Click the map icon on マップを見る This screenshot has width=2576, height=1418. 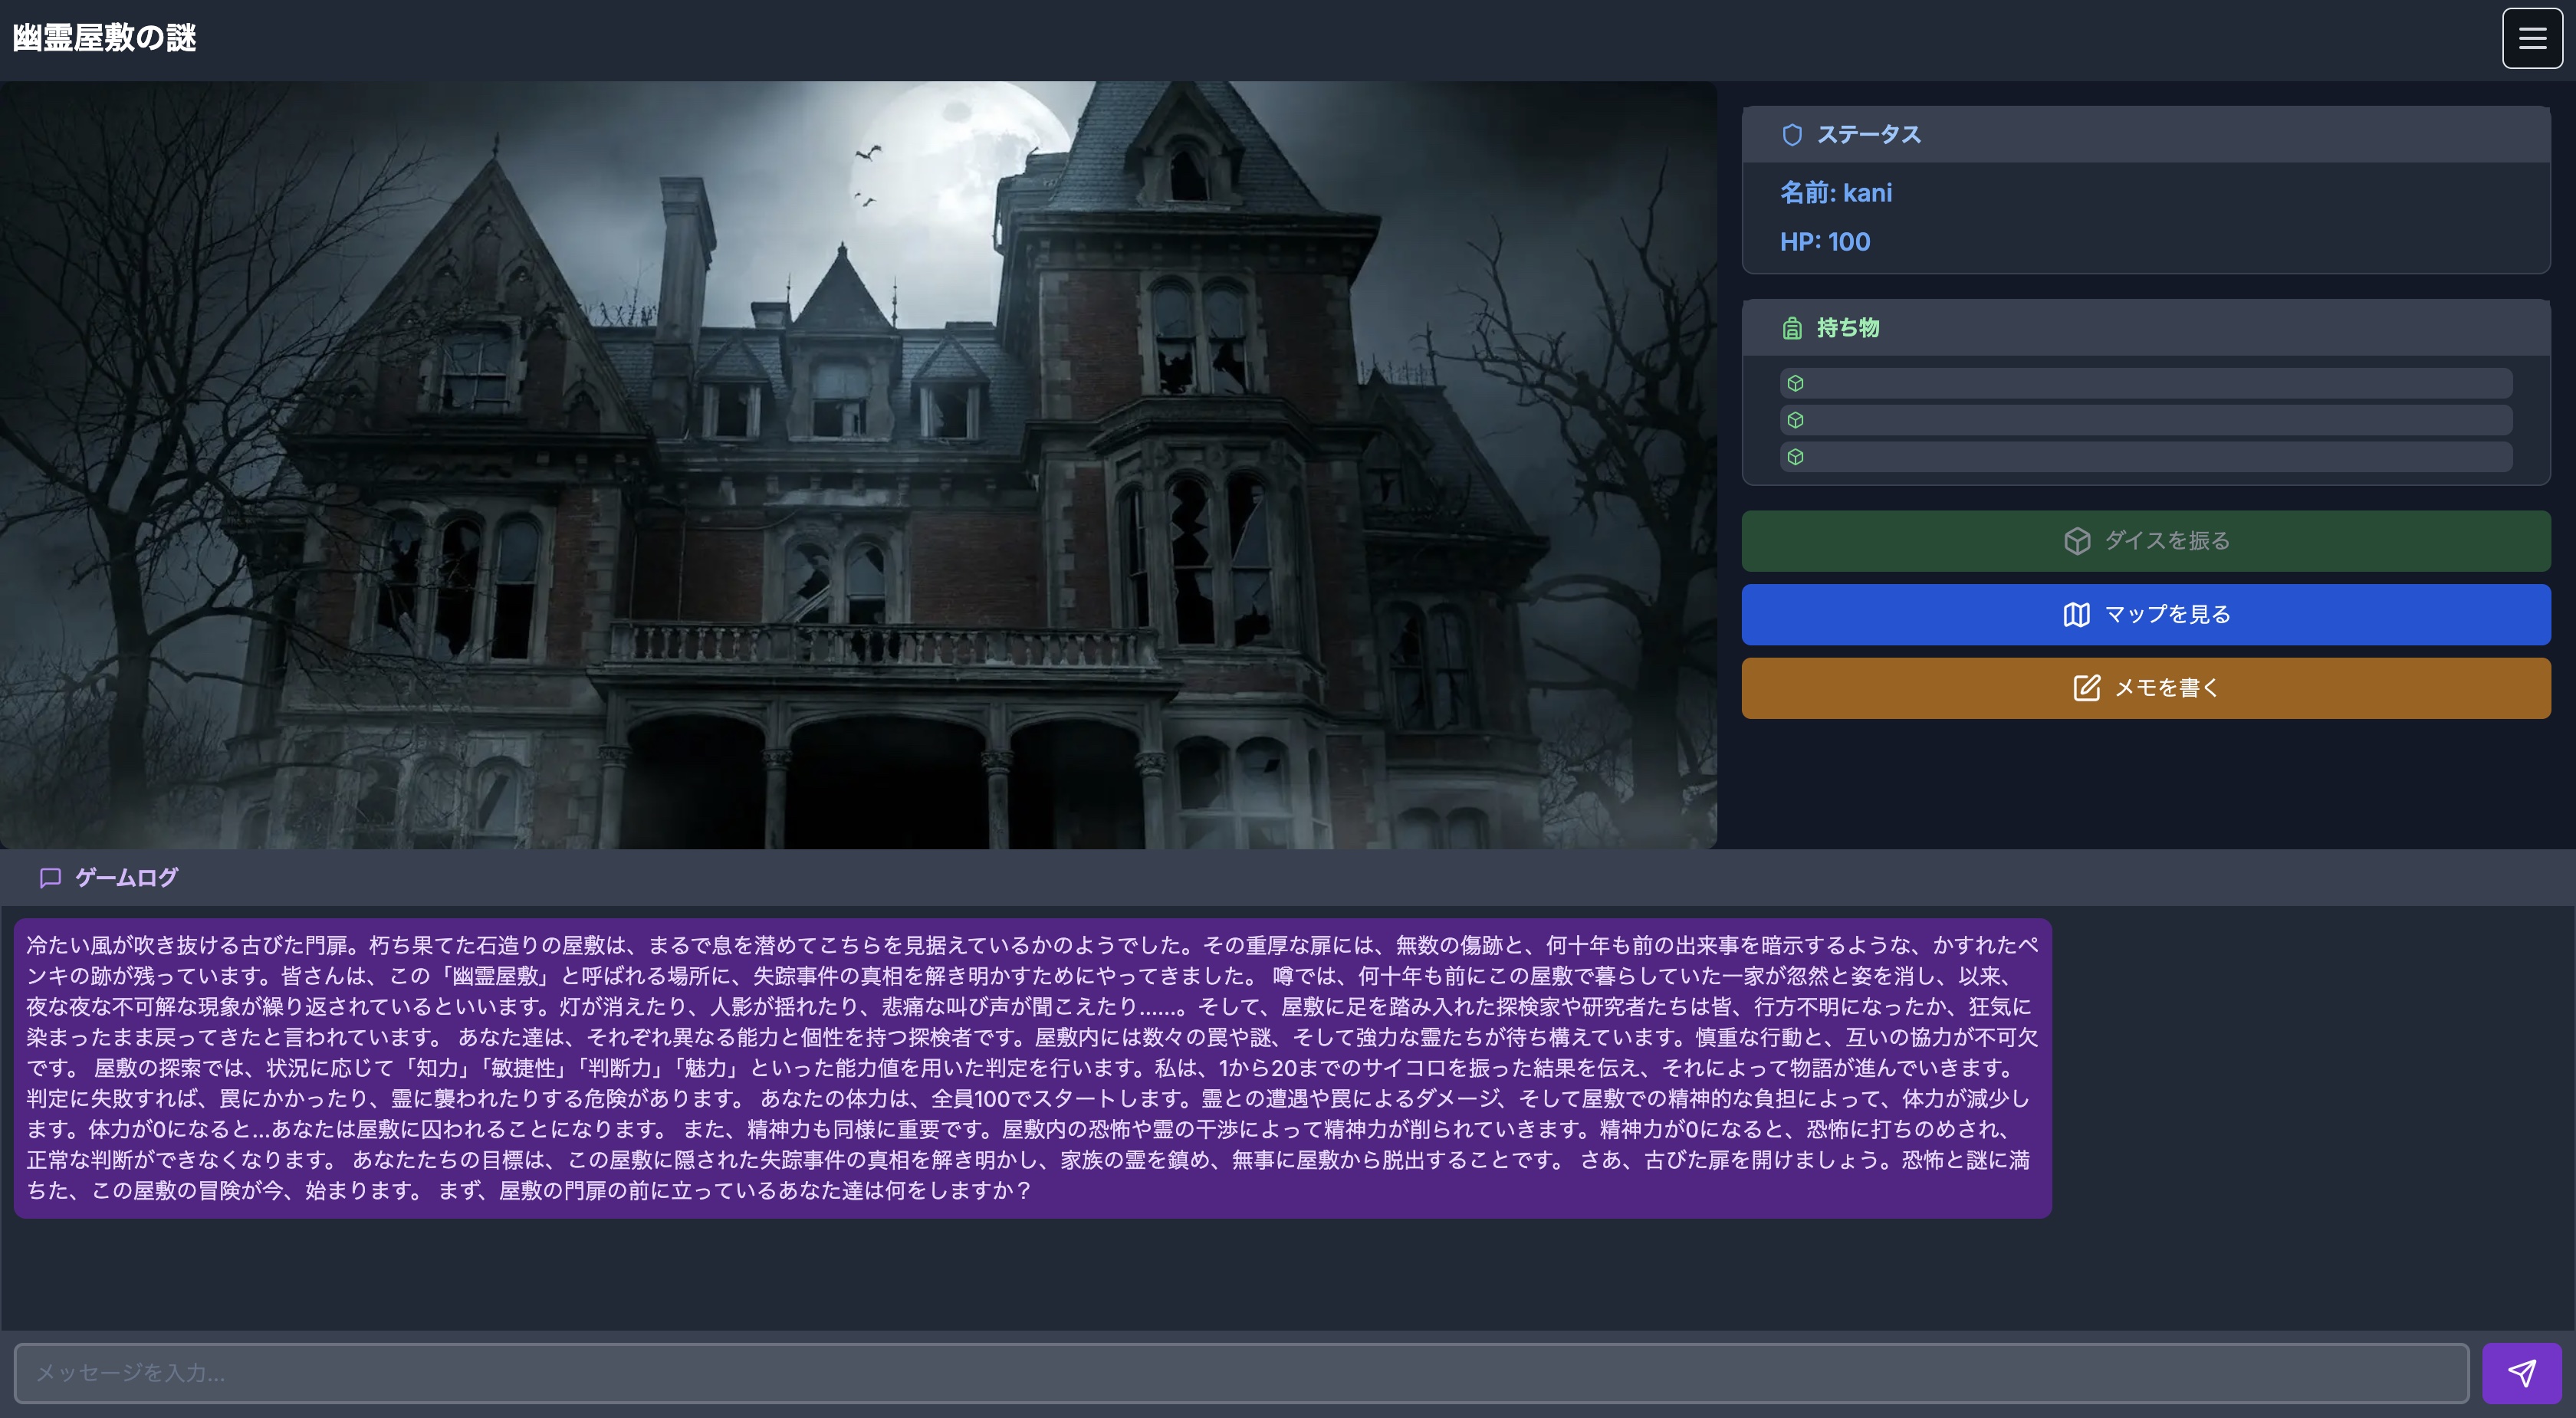[2076, 615]
